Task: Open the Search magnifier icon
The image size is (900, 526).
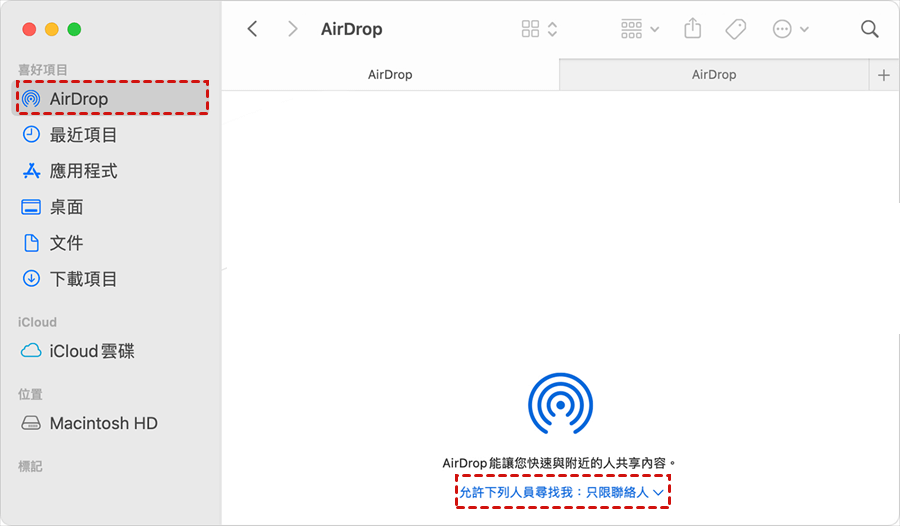Action: coord(869,29)
